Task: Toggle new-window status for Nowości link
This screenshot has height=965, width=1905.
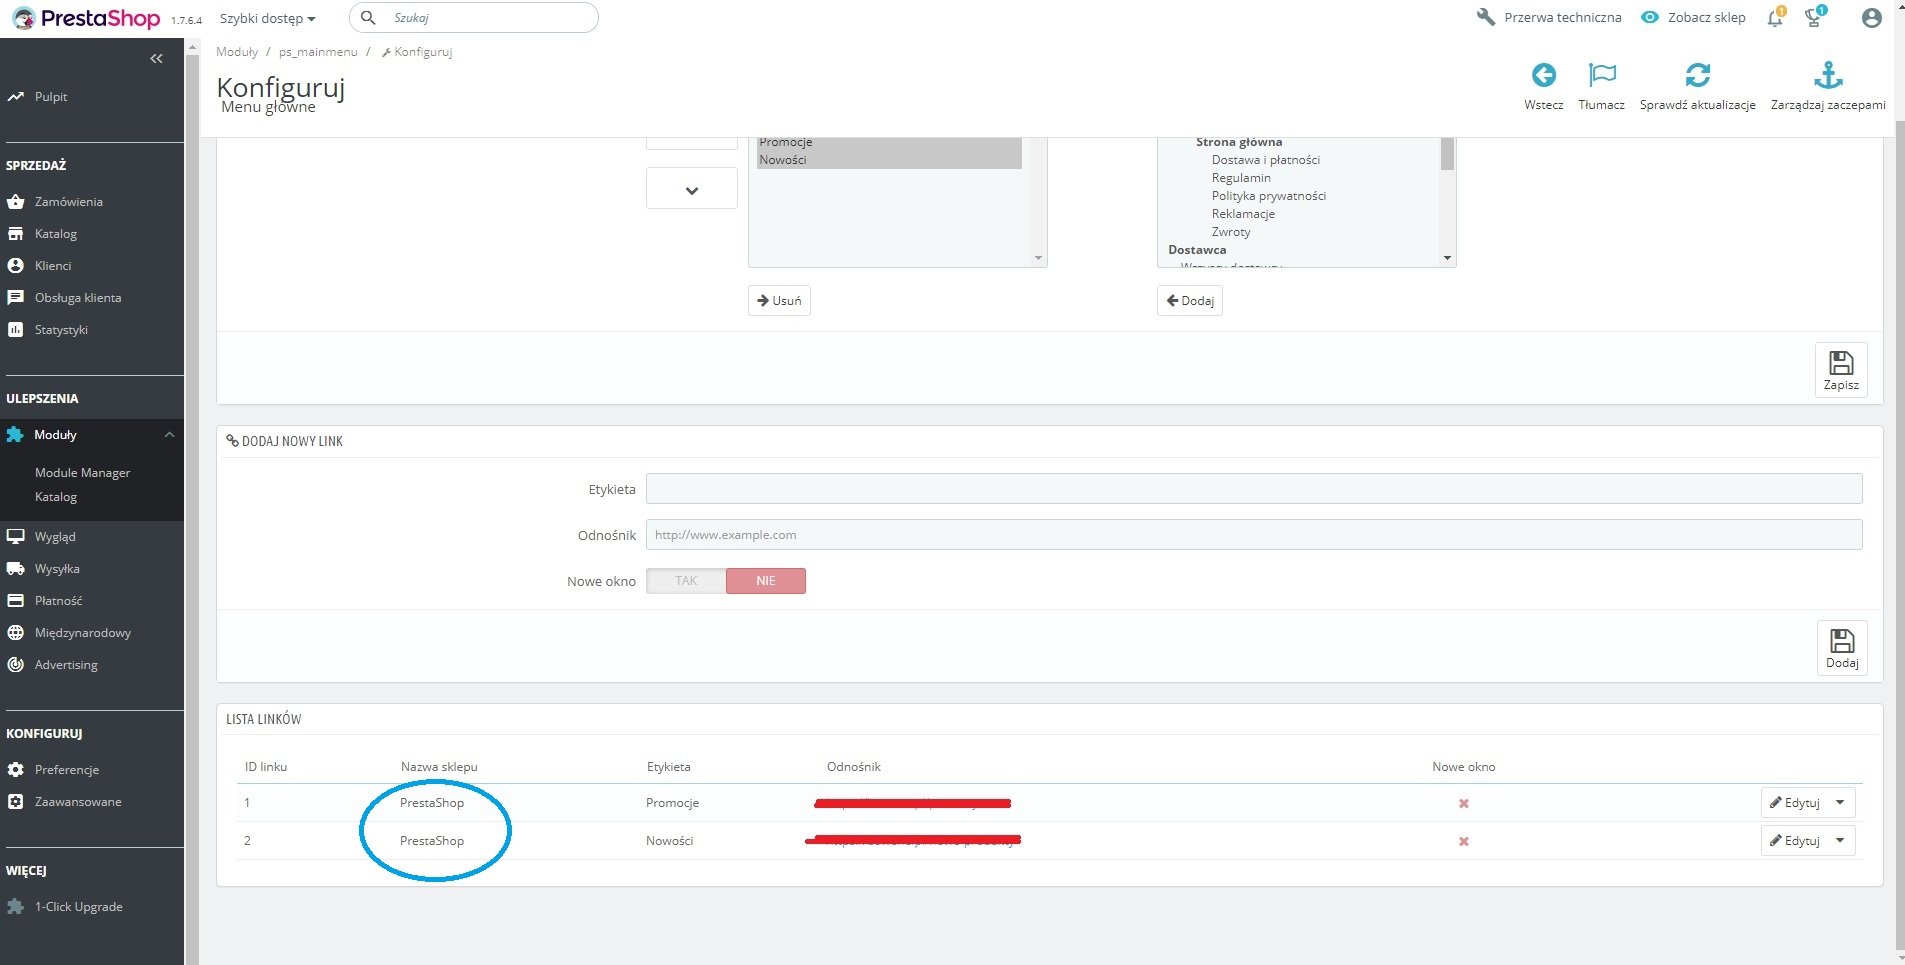Action: 1464,841
